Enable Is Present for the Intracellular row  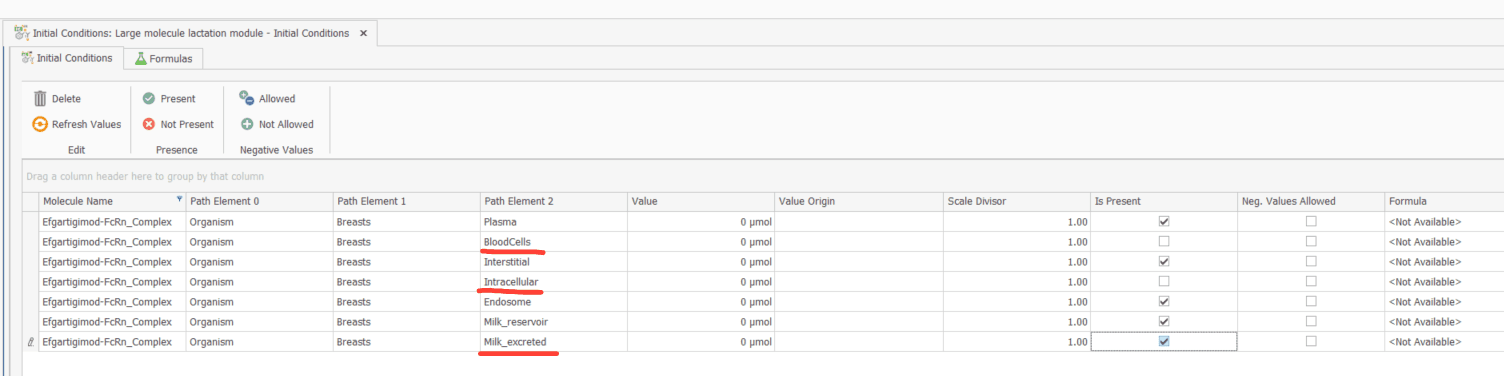(x=1163, y=281)
